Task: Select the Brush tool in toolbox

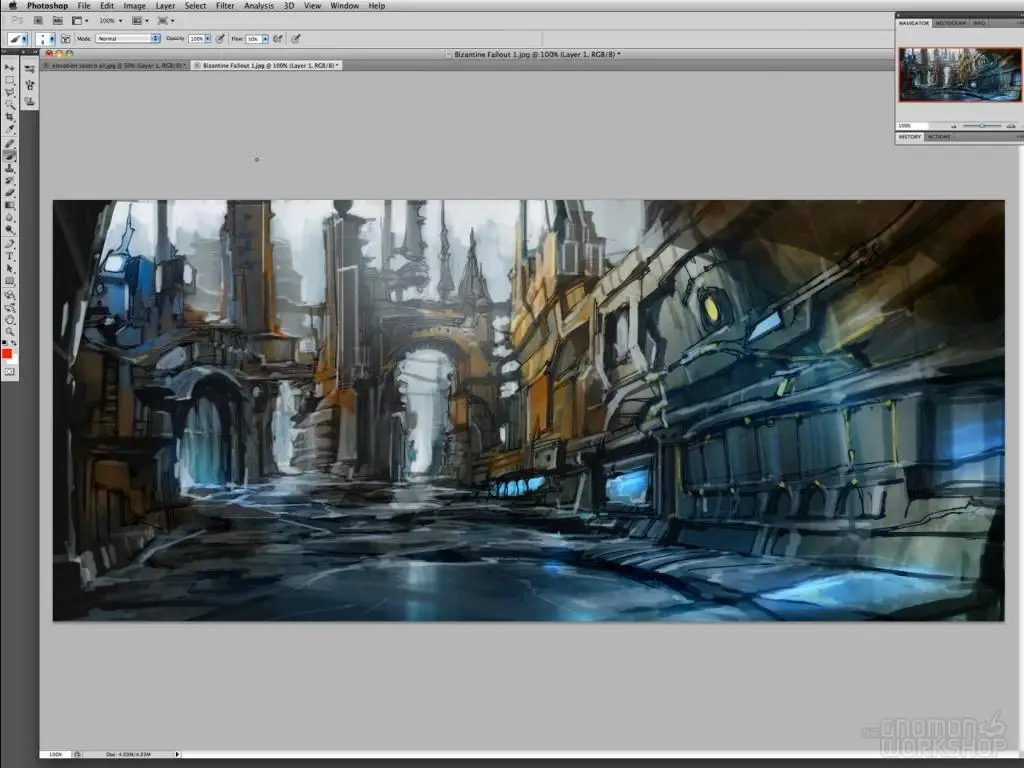Action: pyautogui.click(x=10, y=156)
